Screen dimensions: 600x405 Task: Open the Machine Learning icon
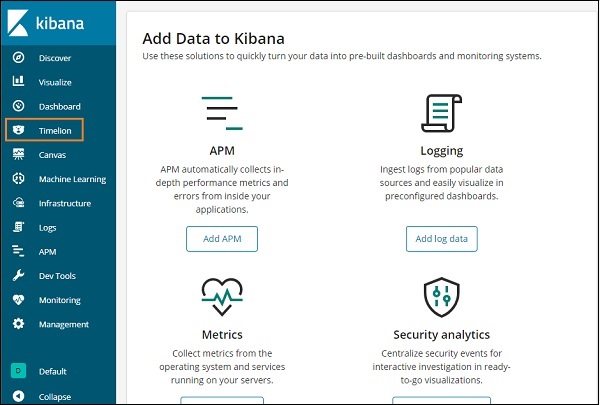pyautogui.click(x=18, y=179)
